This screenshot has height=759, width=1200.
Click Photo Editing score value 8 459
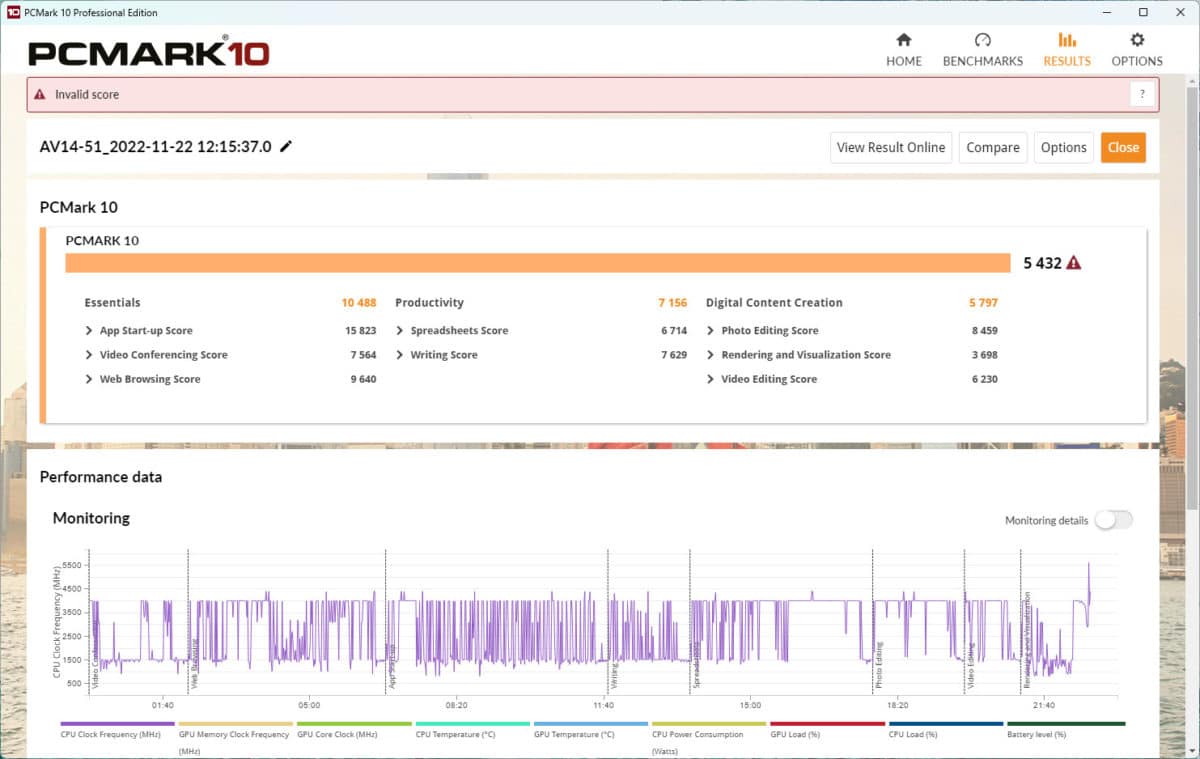(x=983, y=331)
